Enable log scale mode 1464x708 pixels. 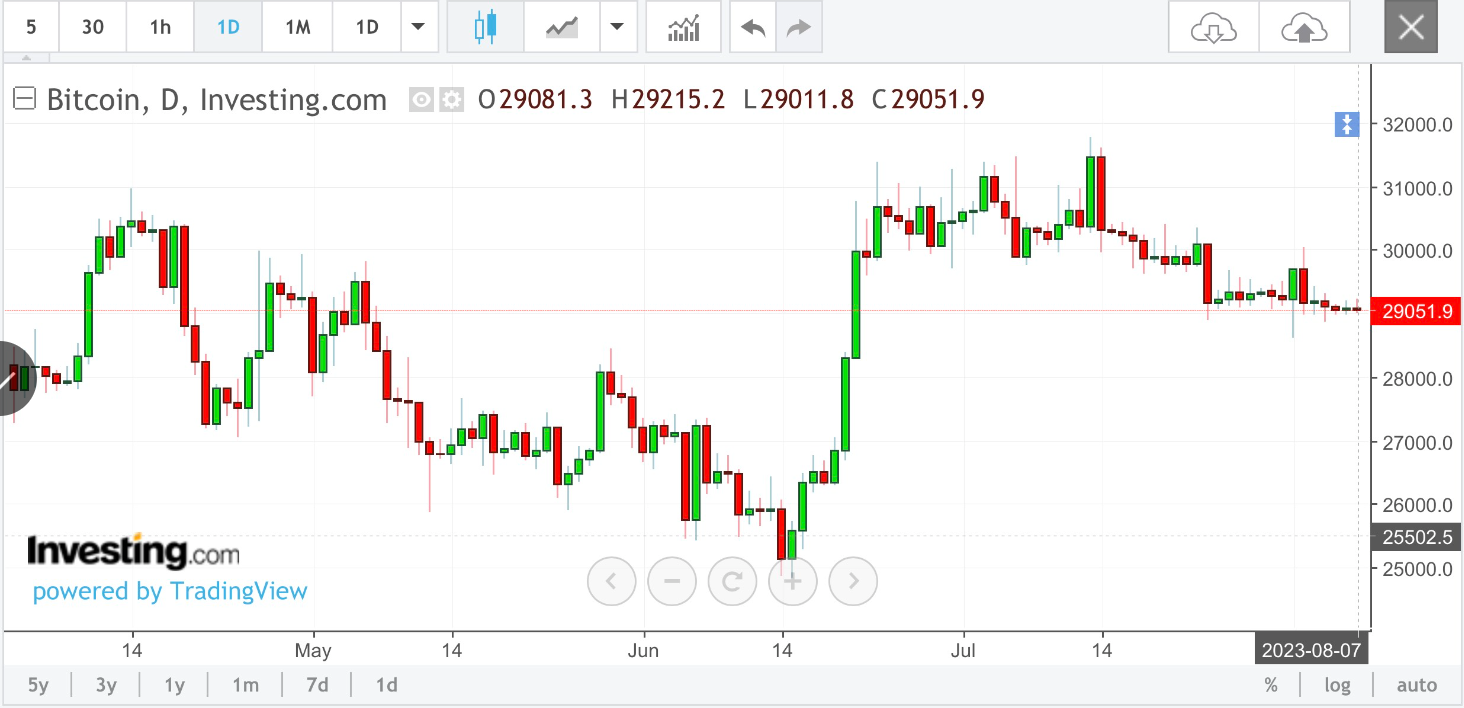[1337, 685]
